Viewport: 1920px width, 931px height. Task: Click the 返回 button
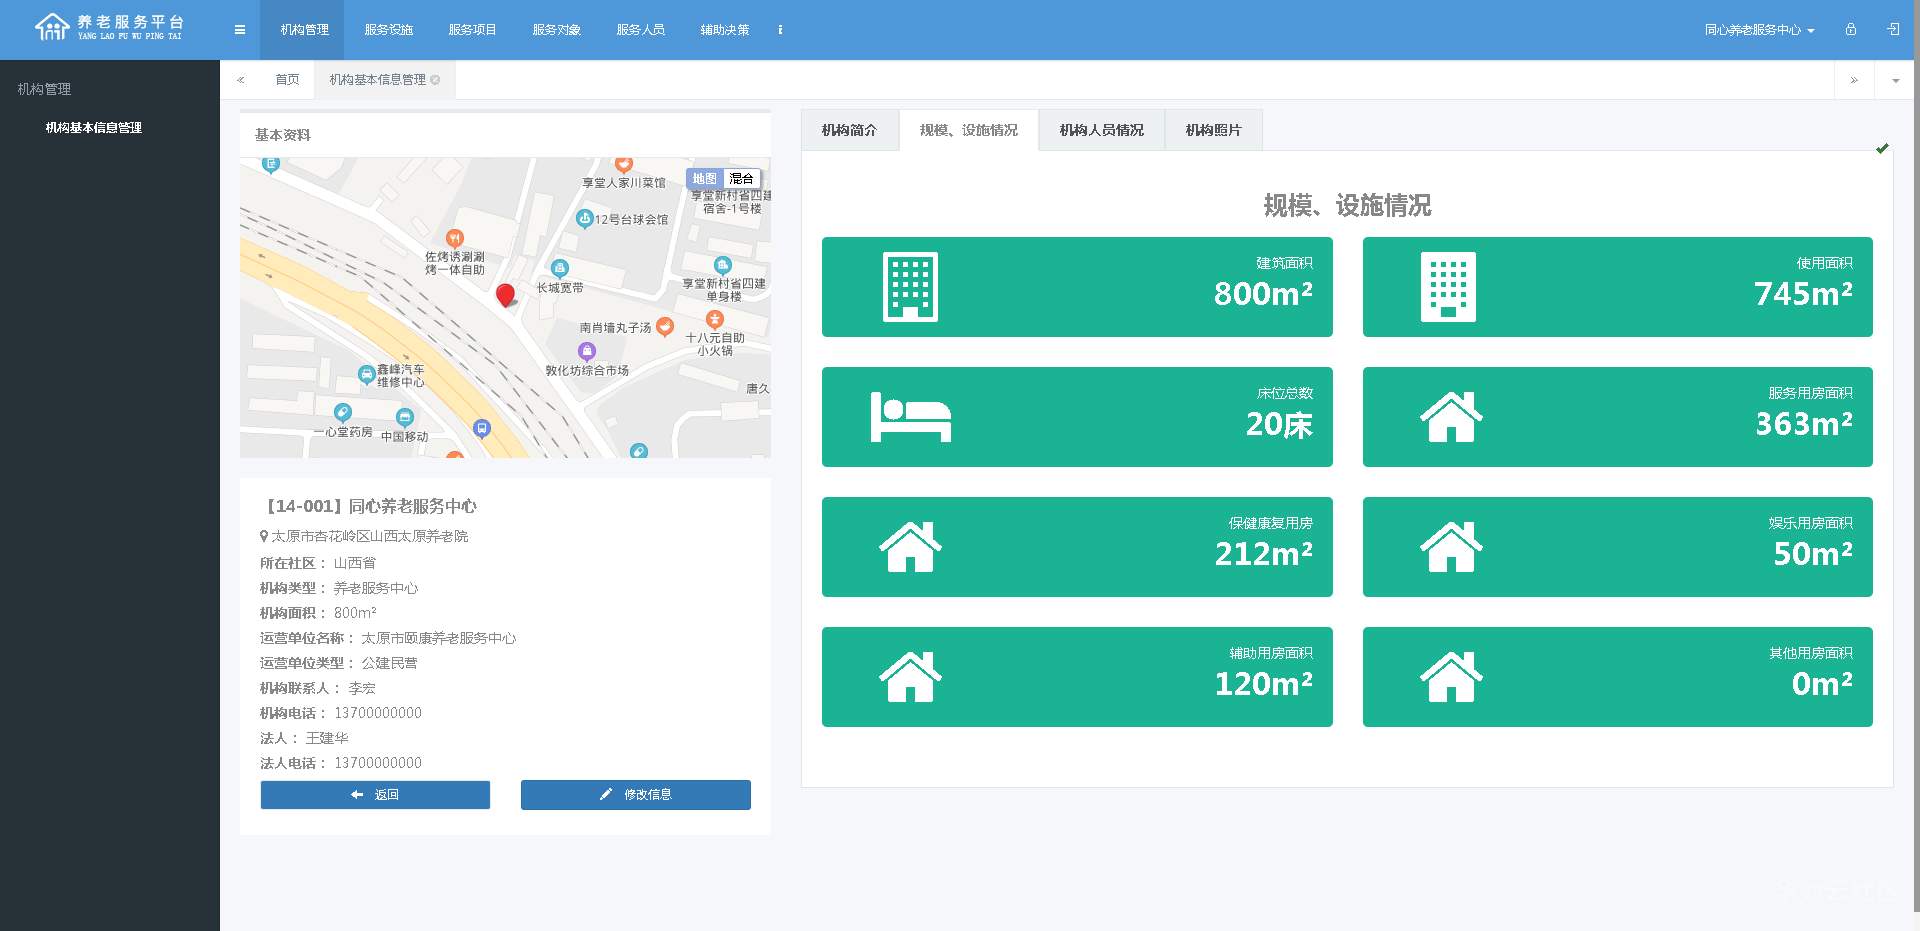pyautogui.click(x=375, y=795)
